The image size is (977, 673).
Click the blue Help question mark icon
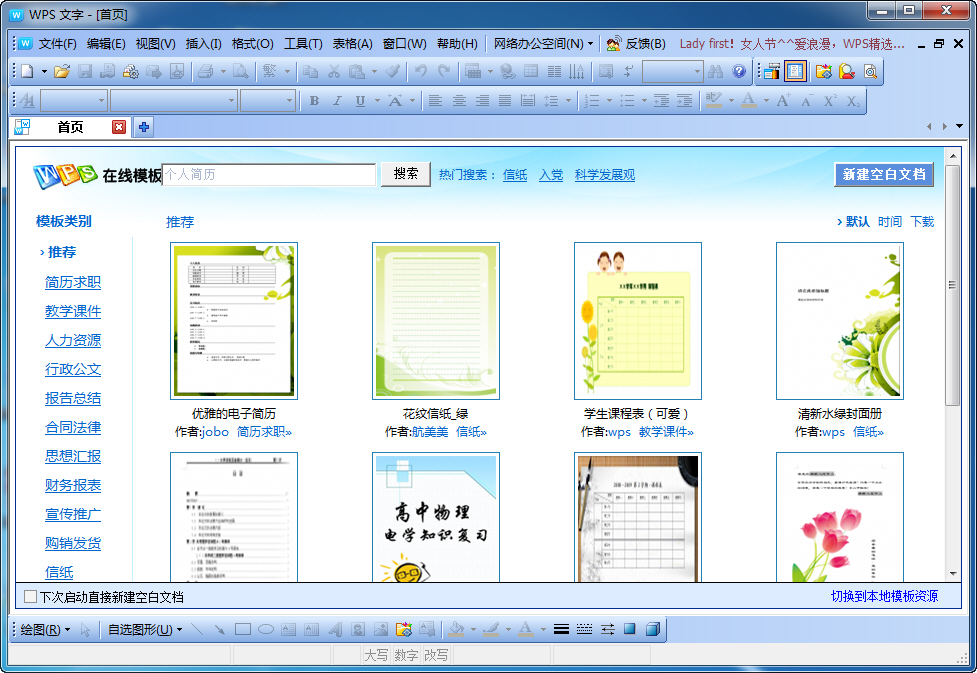point(739,72)
